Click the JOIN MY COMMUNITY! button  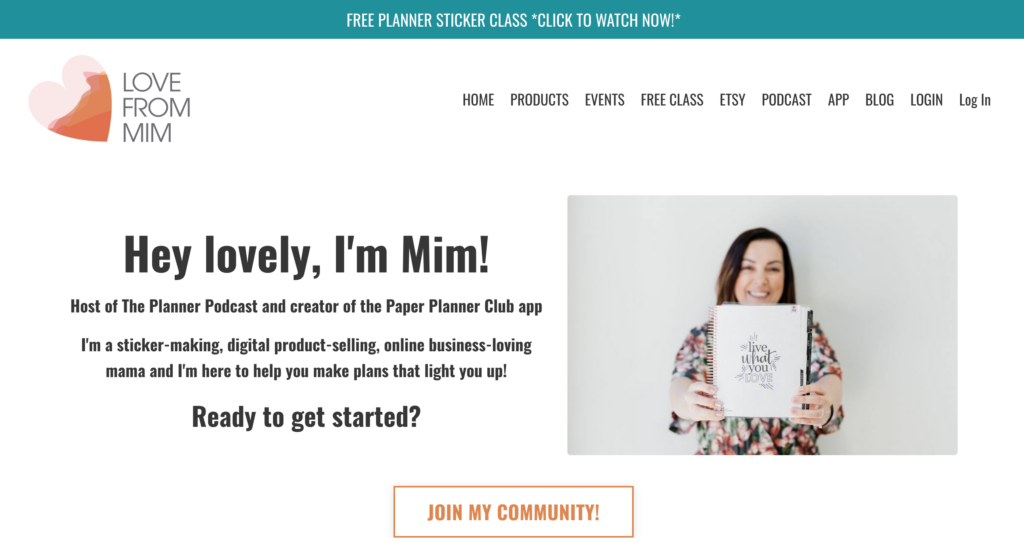513,512
